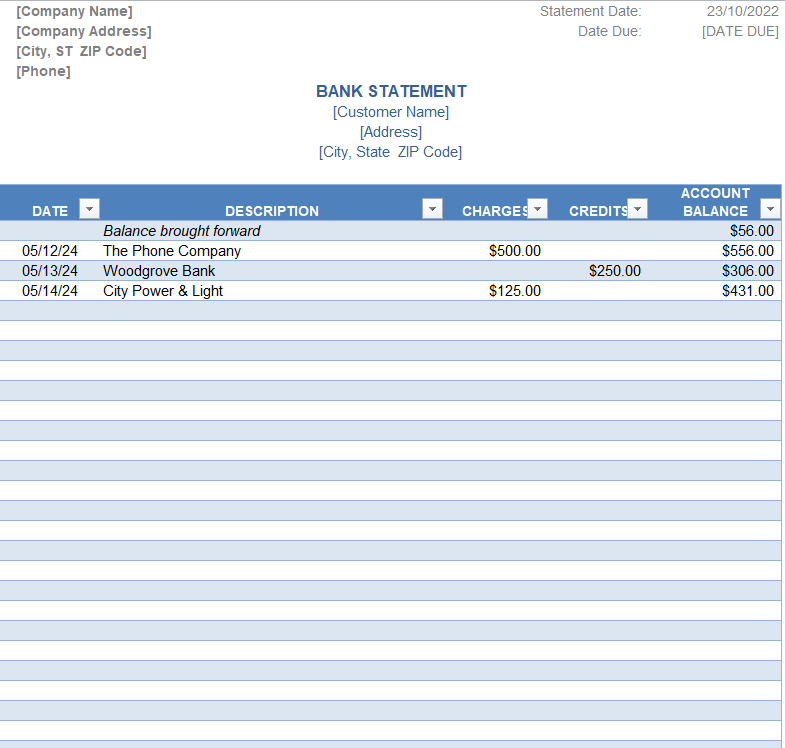The height and width of the screenshot is (748, 785).
Task: Open the CHARGES column filter arrow
Action: (538, 209)
